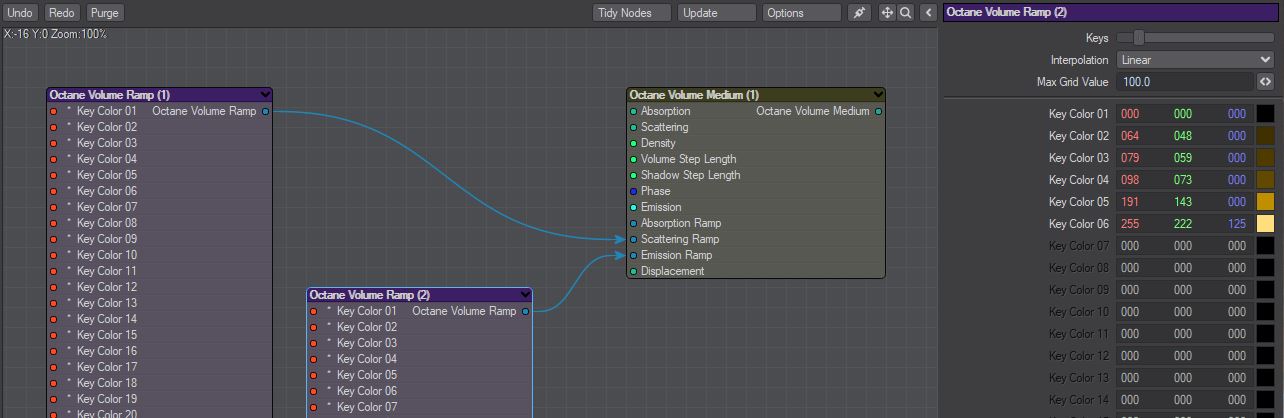This screenshot has width=1284, height=418.
Task: Click the Displacement input connector
Action: tap(633, 271)
